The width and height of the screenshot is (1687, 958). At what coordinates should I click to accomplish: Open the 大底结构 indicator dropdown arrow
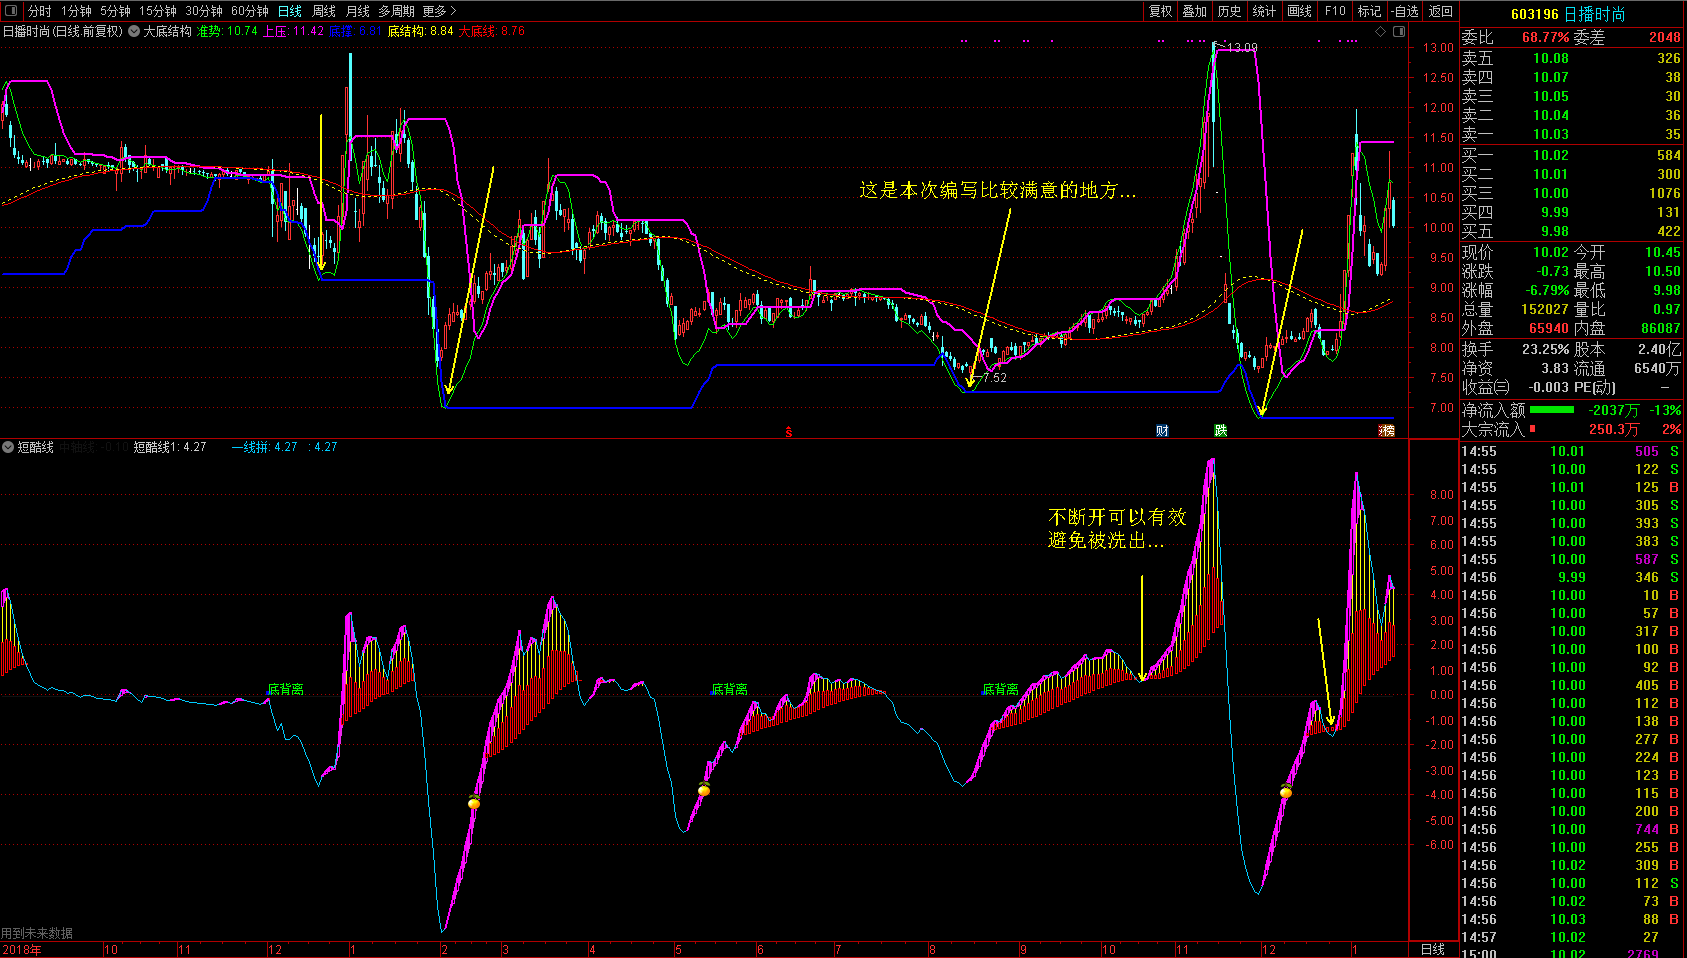click(x=134, y=31)
